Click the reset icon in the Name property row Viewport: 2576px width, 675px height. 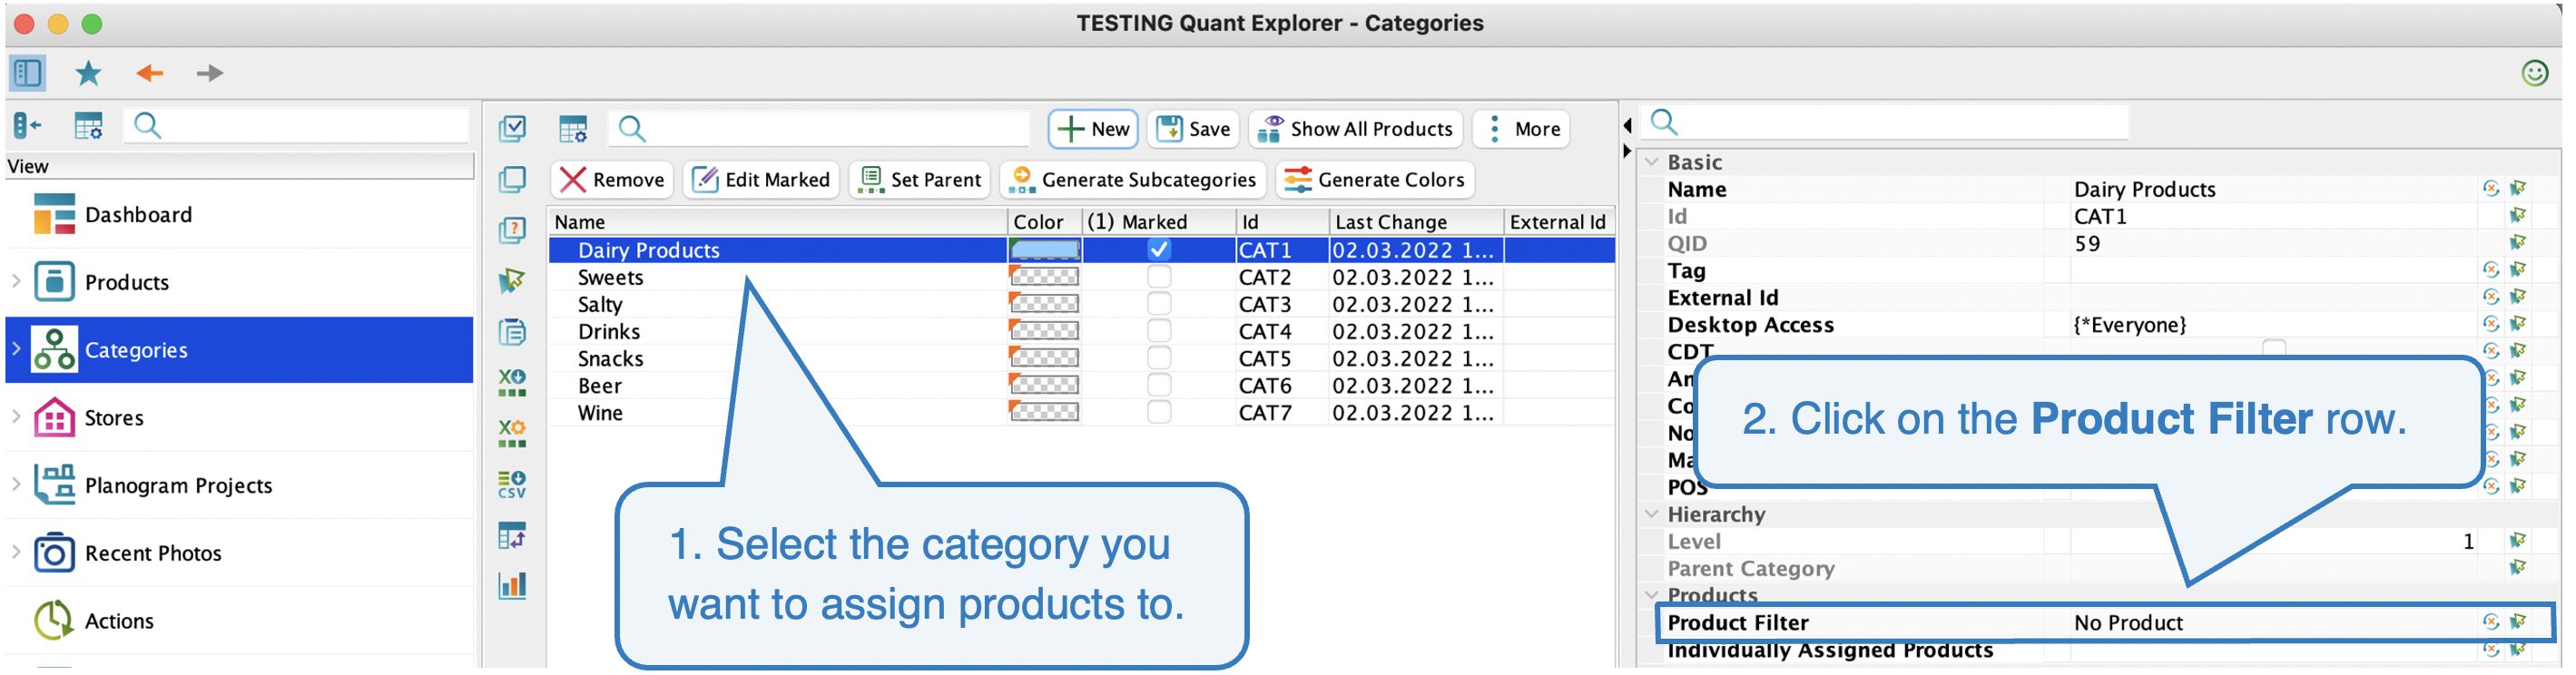[2491, 189]
